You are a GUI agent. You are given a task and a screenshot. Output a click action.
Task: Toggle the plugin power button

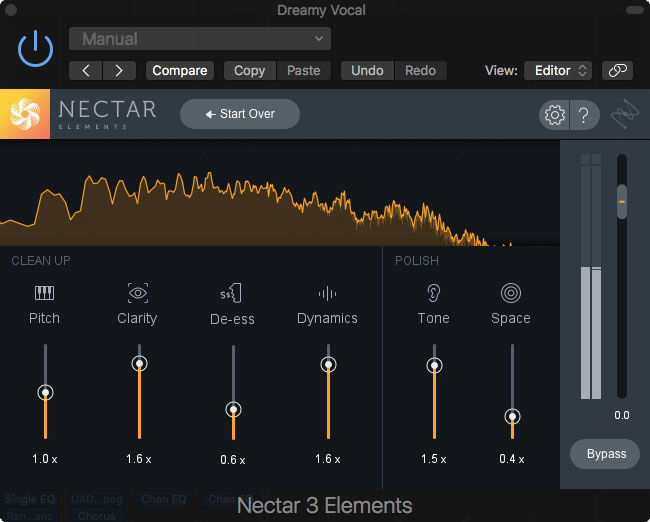point(36,49)
